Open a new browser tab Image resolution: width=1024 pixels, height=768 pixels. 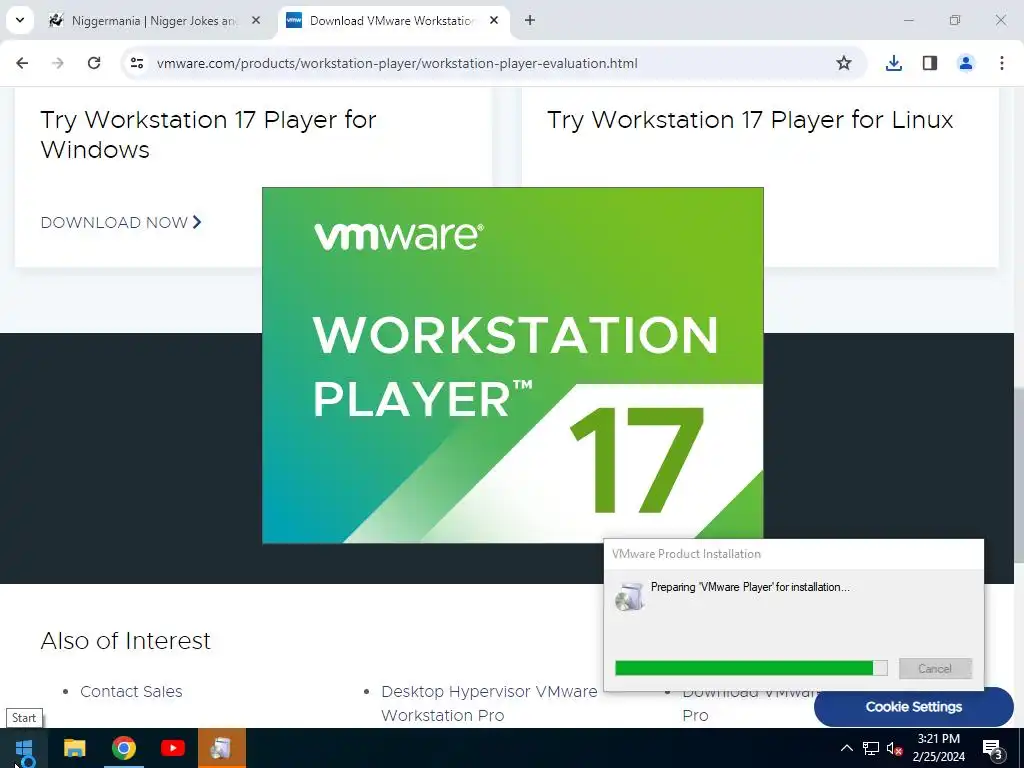pos(530,20)
